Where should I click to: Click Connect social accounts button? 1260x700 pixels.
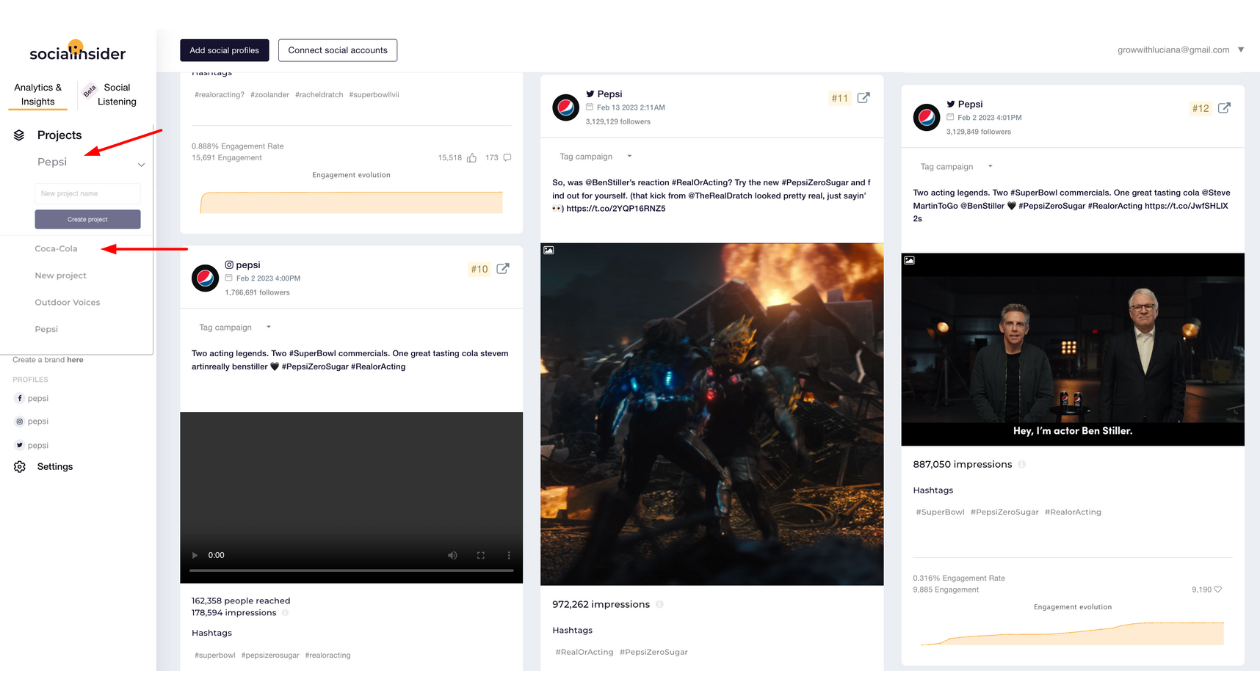pyautogui.click(x=338, y=50)
